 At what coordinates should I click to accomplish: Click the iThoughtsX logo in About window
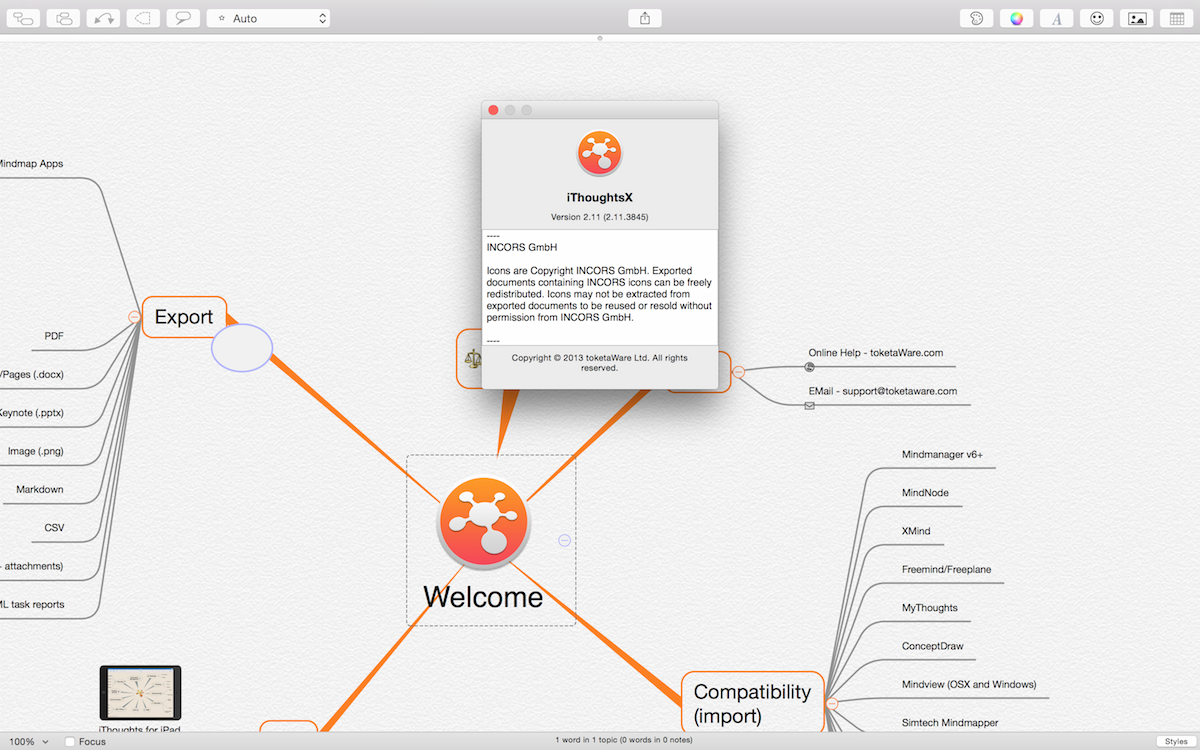[600, 154]
